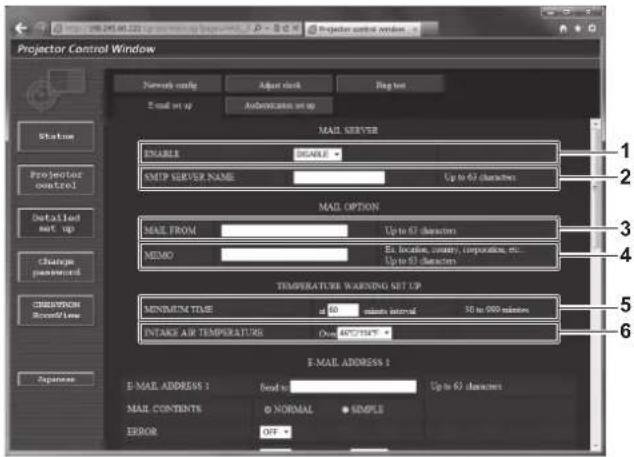Click the Detailed set up sidebar button
The height and width of the screenshot is (457, 634).
point(56,223)
